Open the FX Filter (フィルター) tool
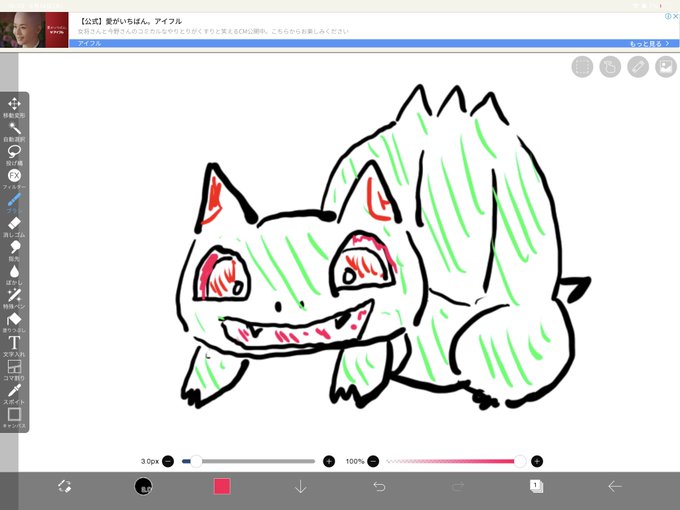The image size is (680, 510). point(14,179)
